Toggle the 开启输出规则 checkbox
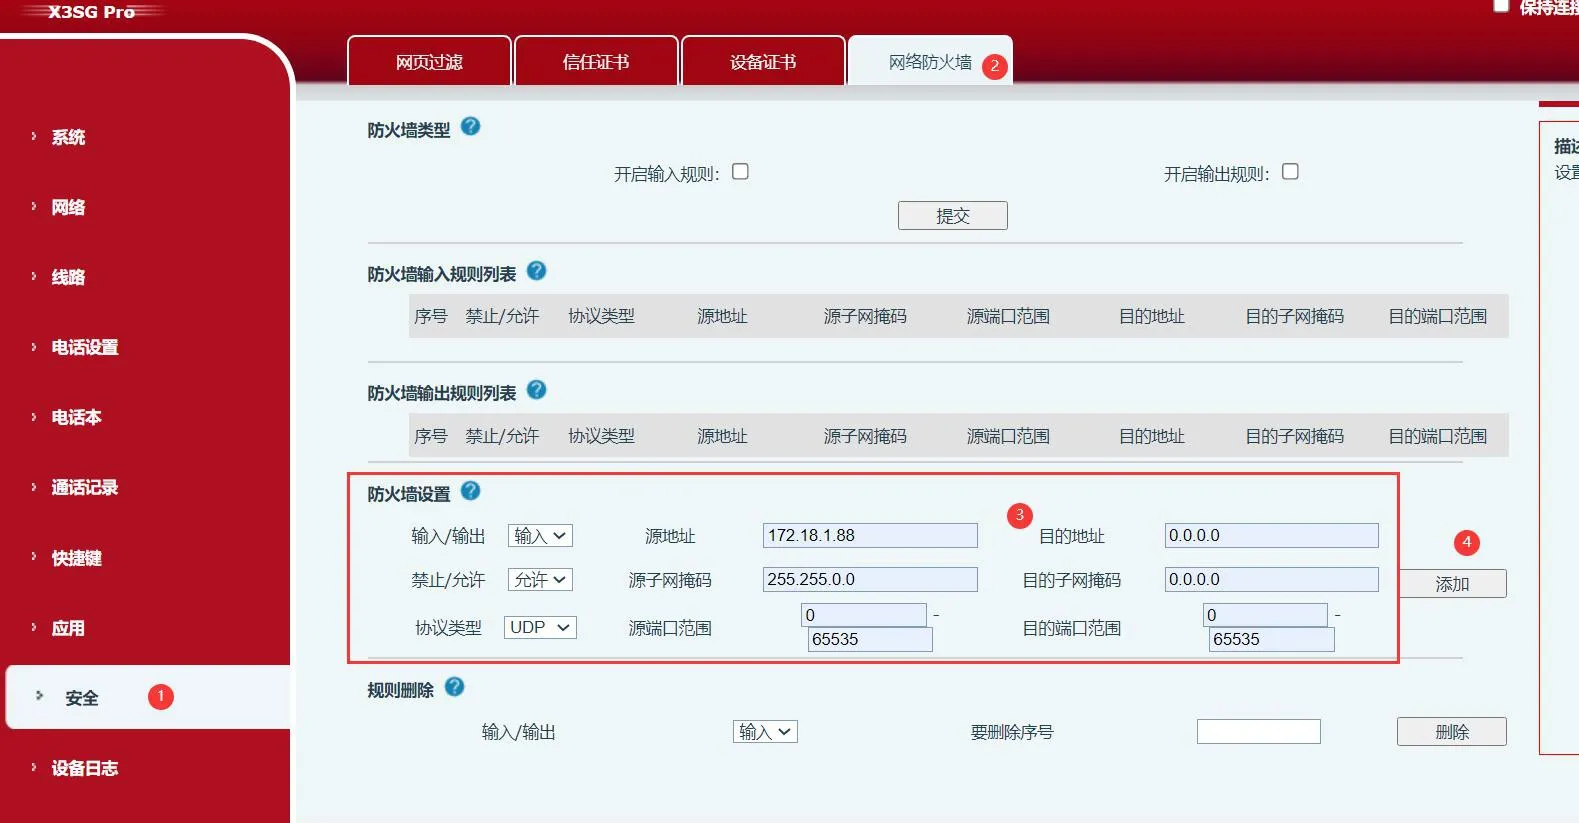Viewport: 1579px width, 823px height. coord(1290,172)
